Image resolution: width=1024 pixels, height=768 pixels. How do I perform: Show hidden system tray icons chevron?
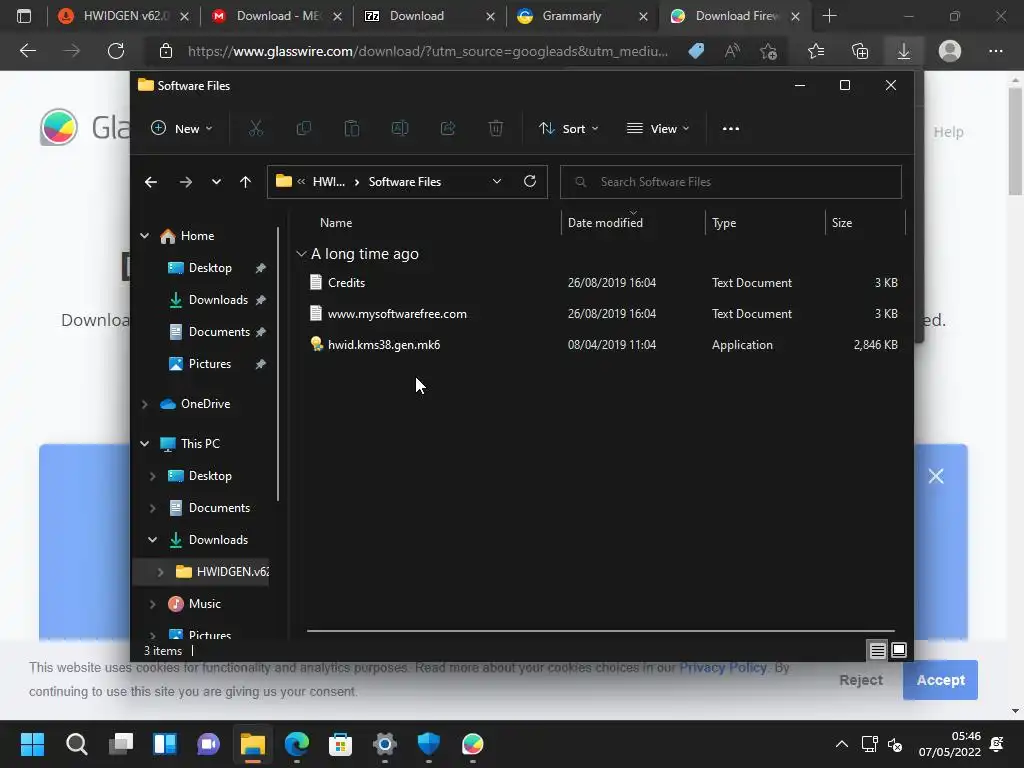click(842, 744)
